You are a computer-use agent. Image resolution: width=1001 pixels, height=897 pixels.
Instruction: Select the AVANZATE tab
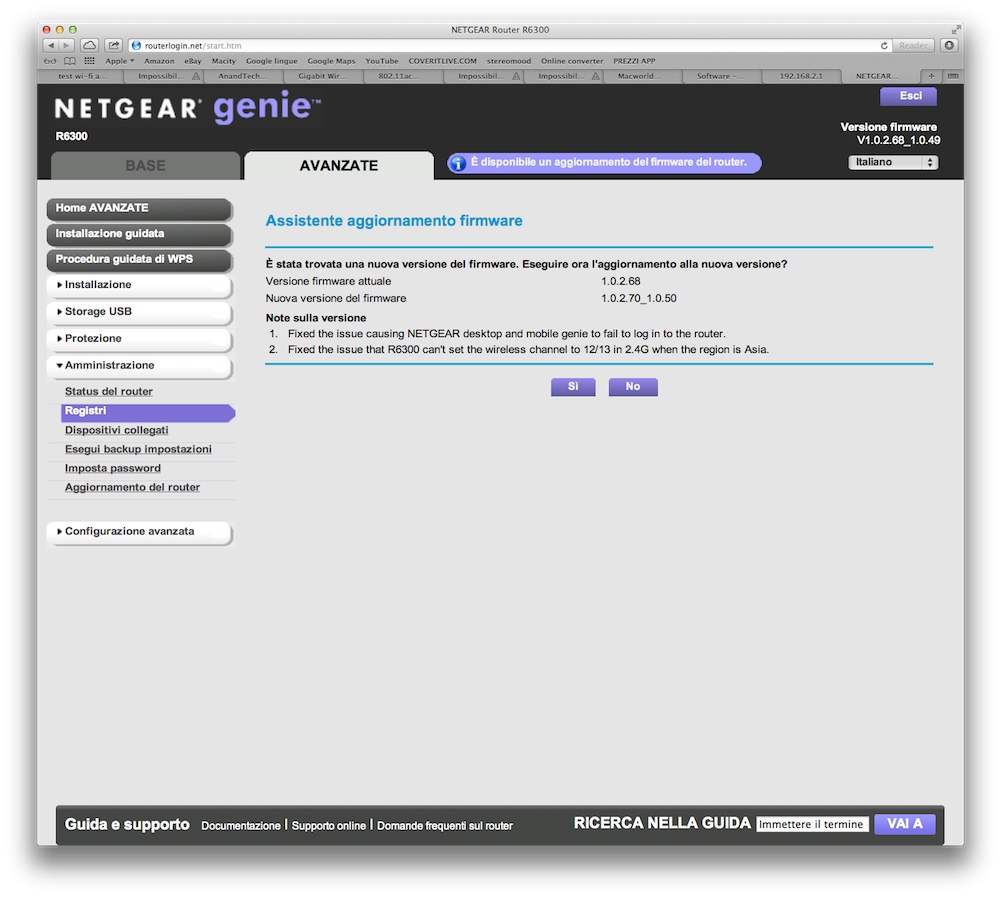[339, 165]
